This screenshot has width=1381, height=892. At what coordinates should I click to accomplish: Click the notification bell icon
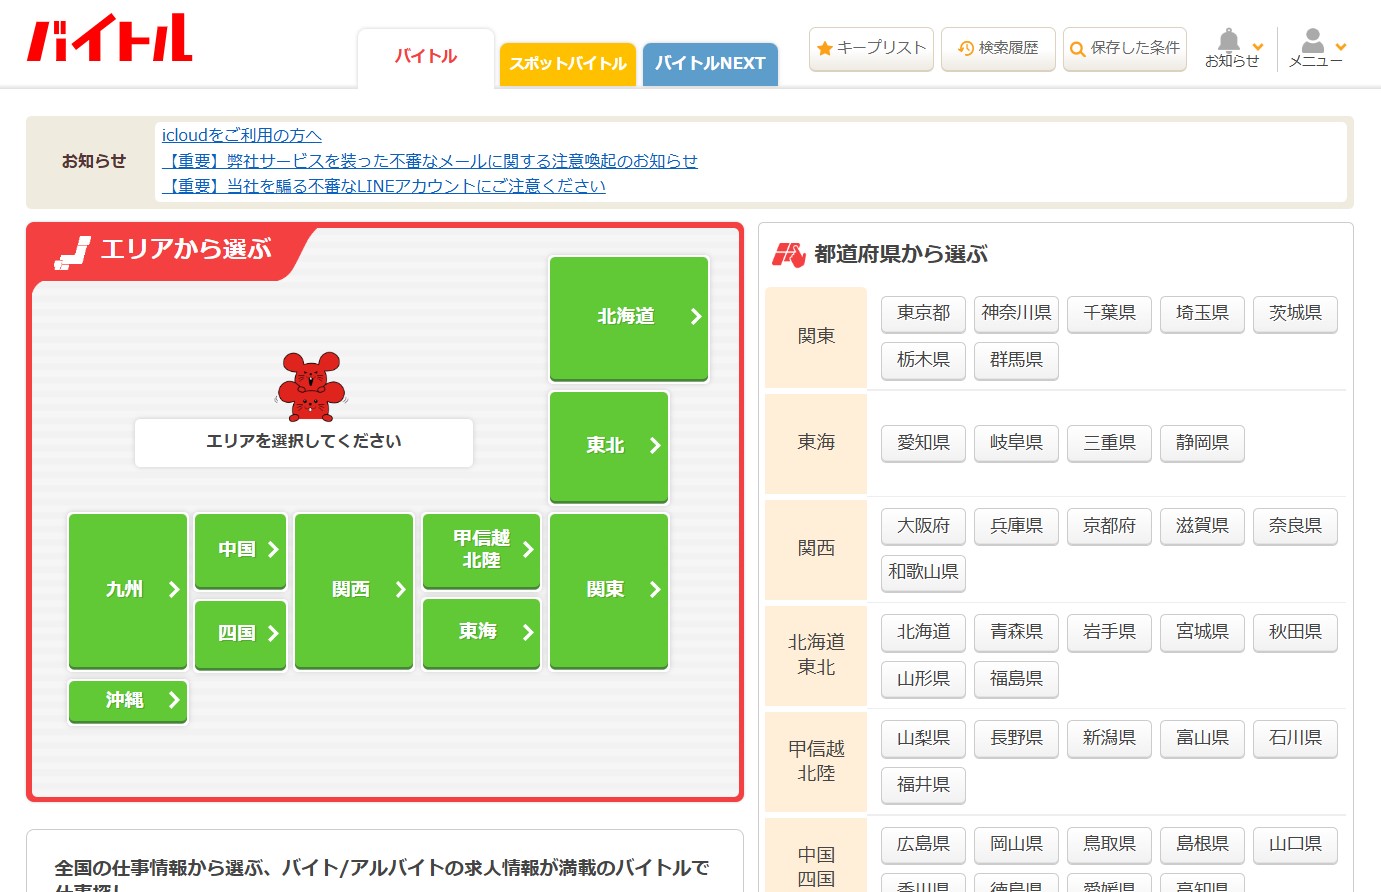pyautogui.click(x=1229, y=40)
